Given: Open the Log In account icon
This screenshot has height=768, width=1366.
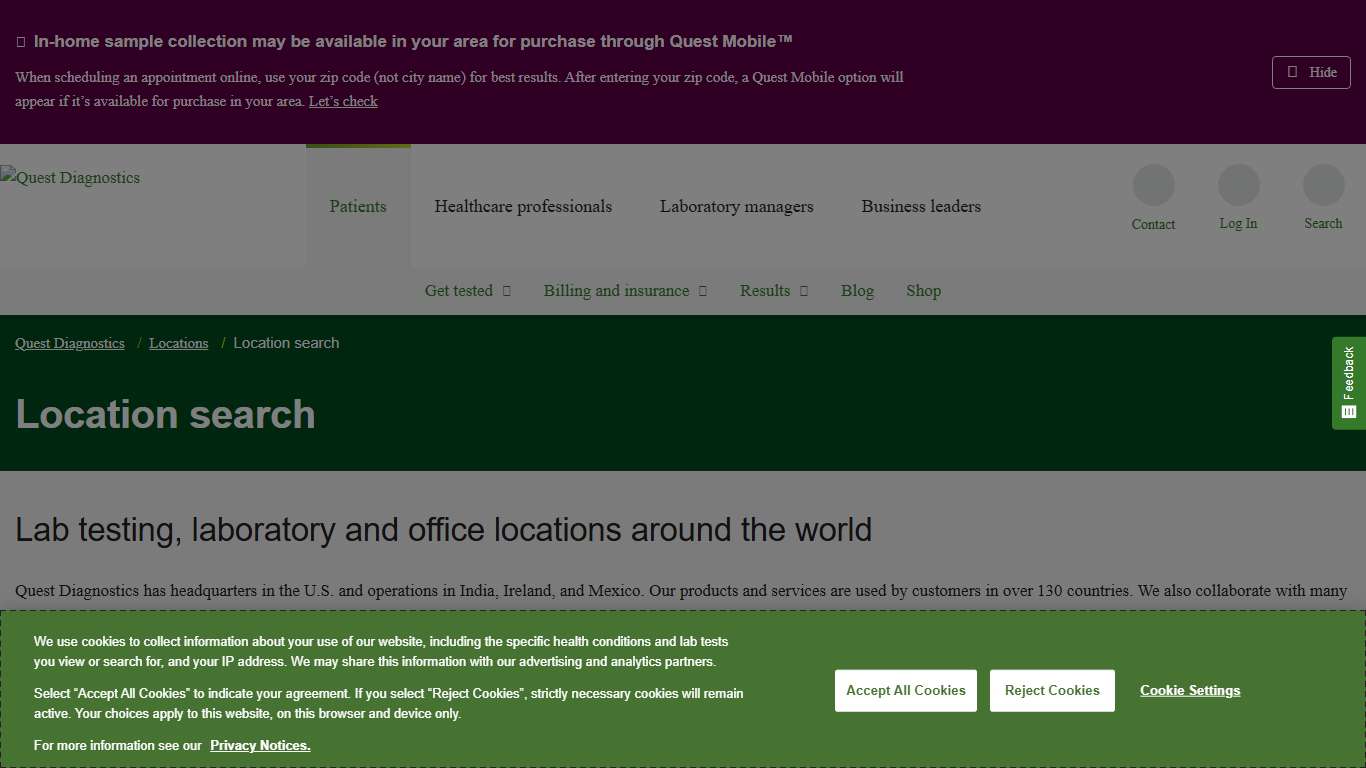Looking at the screenshot, I should [1238, 186].
